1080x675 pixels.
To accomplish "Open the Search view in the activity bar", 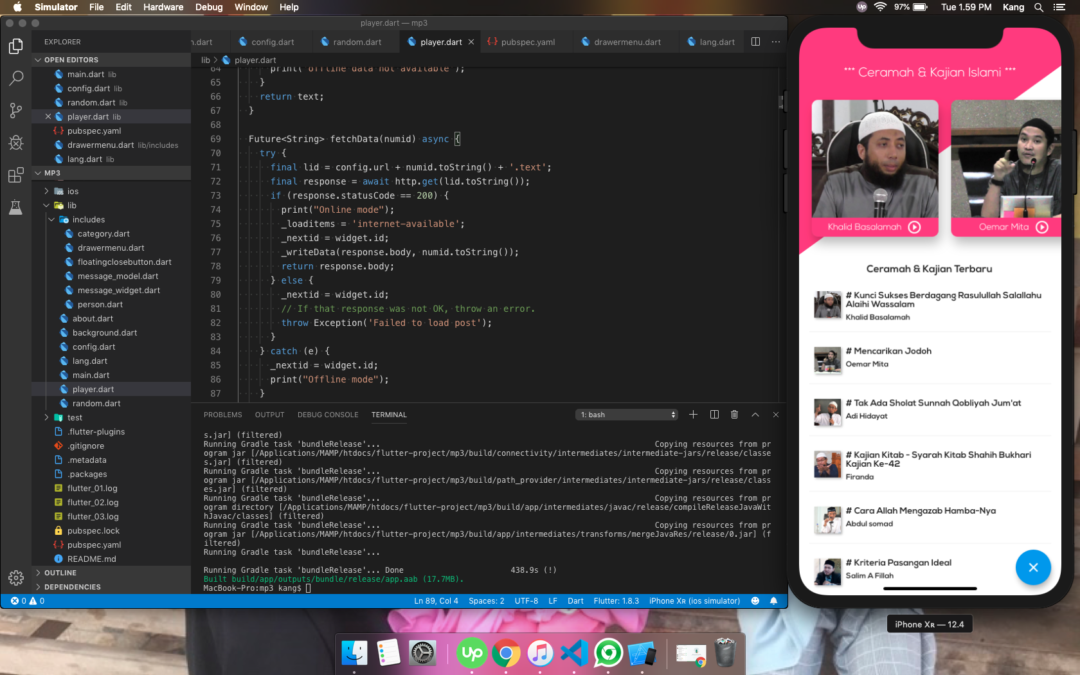I will pos(15,78).
